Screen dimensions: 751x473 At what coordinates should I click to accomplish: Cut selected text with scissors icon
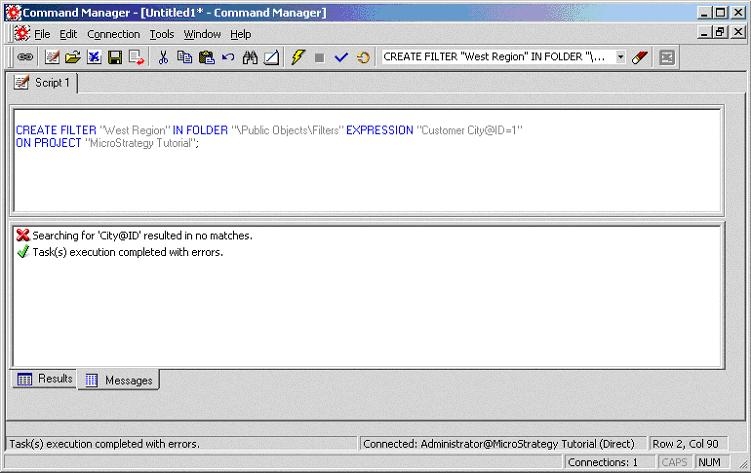pyautogui.click(x=163, y=57)
